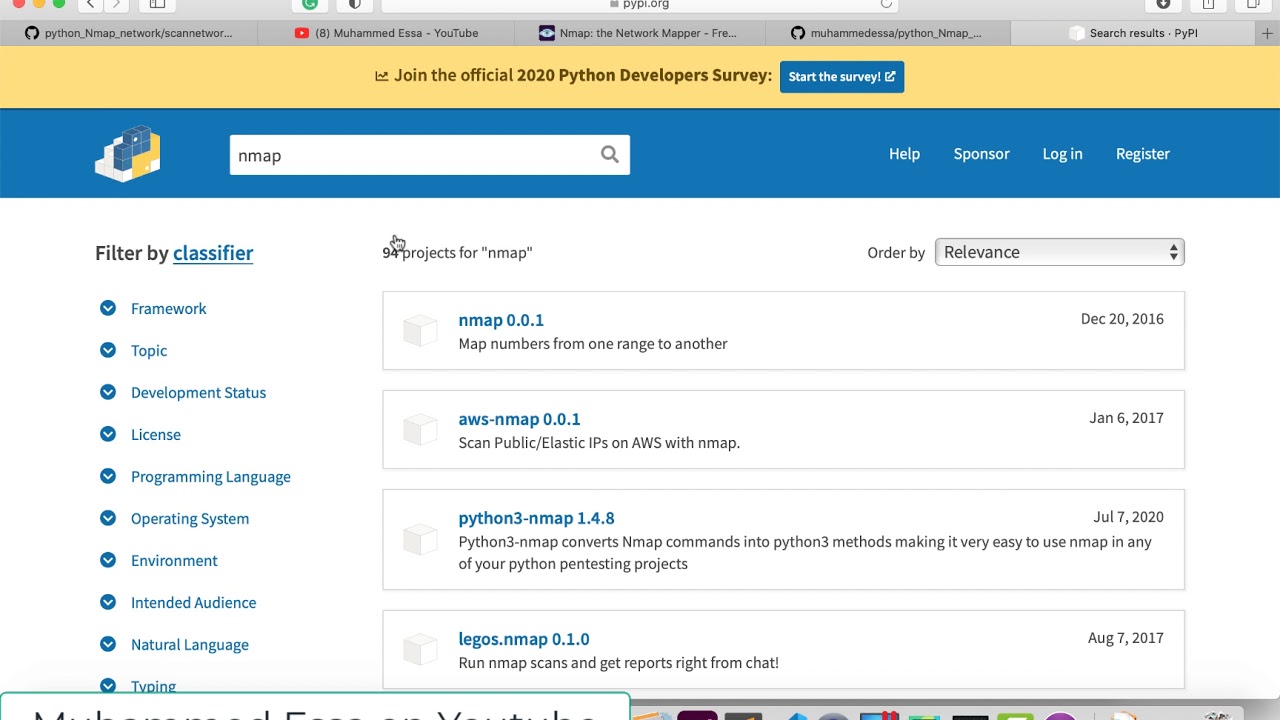This screenshot has height=720, width=1280.
Task: Click the search magnifier icon
Action: (x=609, y=154)
